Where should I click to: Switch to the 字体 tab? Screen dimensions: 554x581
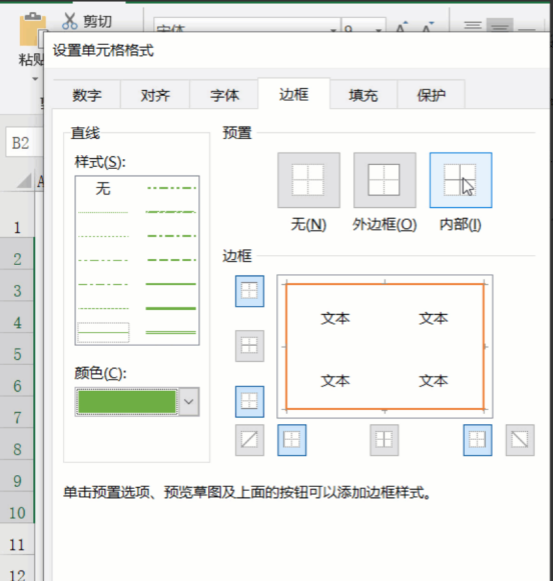pos(224,95)
